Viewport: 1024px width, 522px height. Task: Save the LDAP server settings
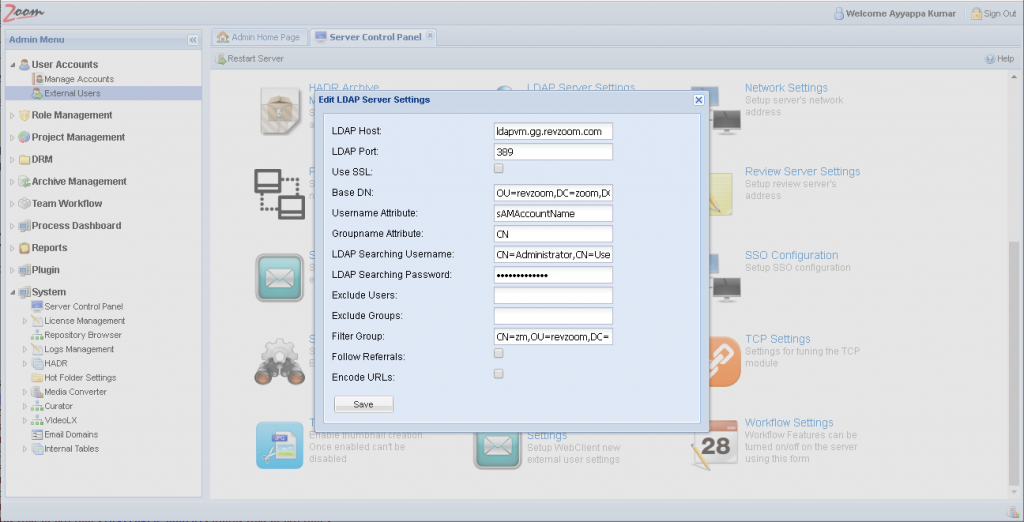363,404
